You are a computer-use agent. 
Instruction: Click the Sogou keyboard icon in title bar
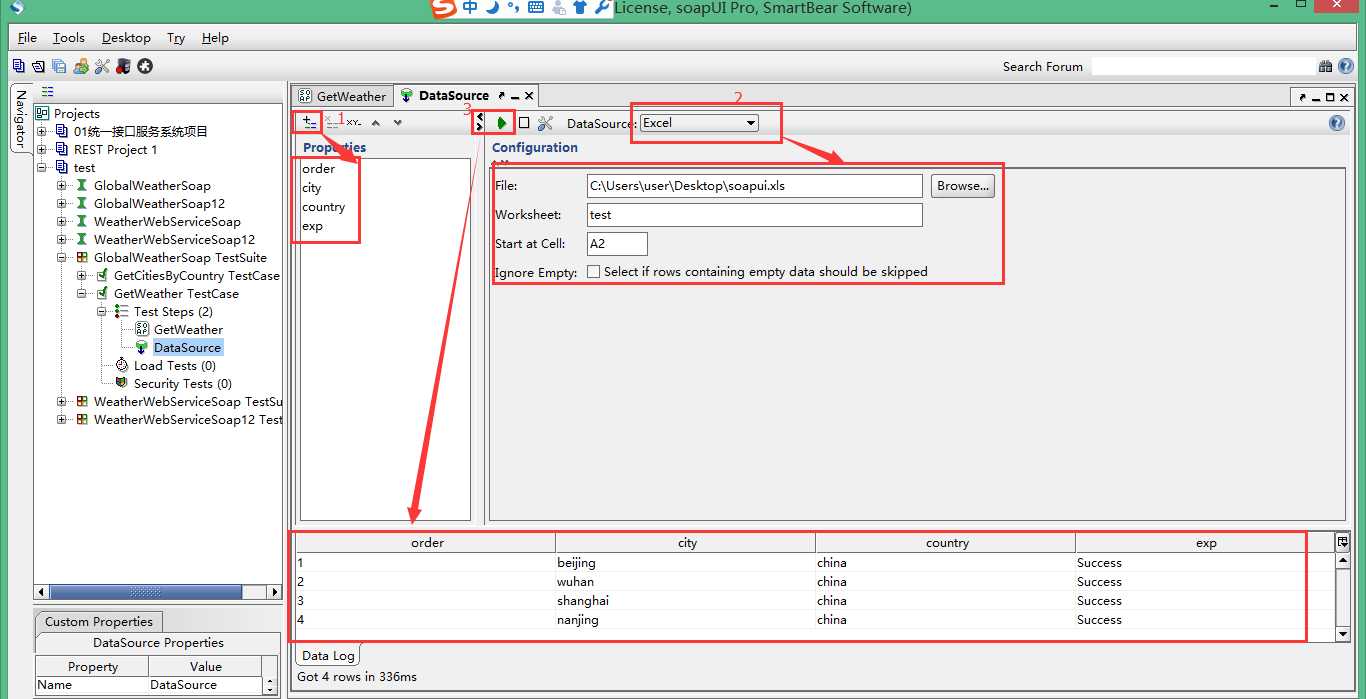pyautogui.click(x=536, y=8)
